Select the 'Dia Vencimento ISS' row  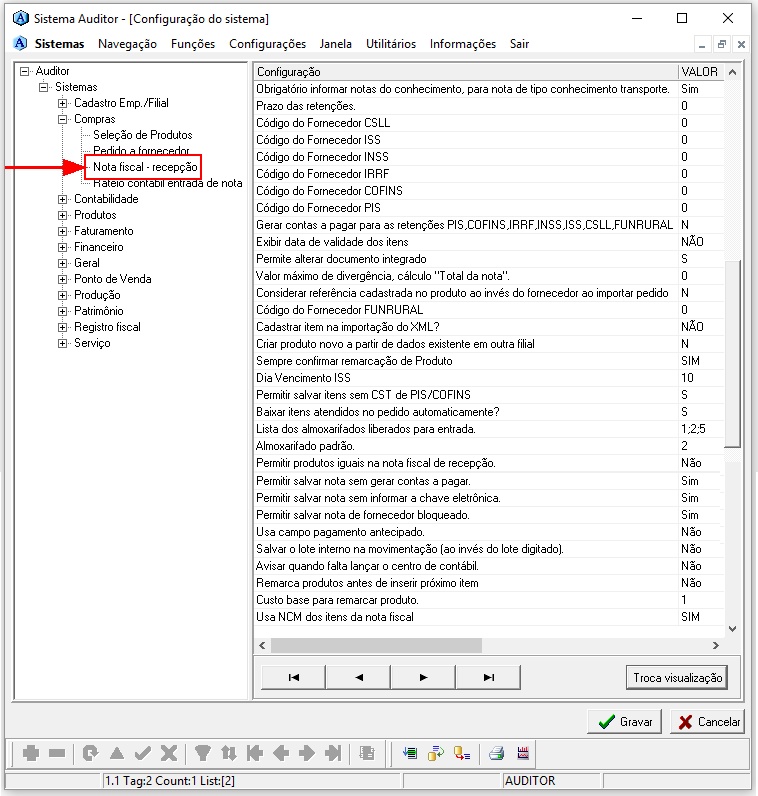tap(488, 378)
